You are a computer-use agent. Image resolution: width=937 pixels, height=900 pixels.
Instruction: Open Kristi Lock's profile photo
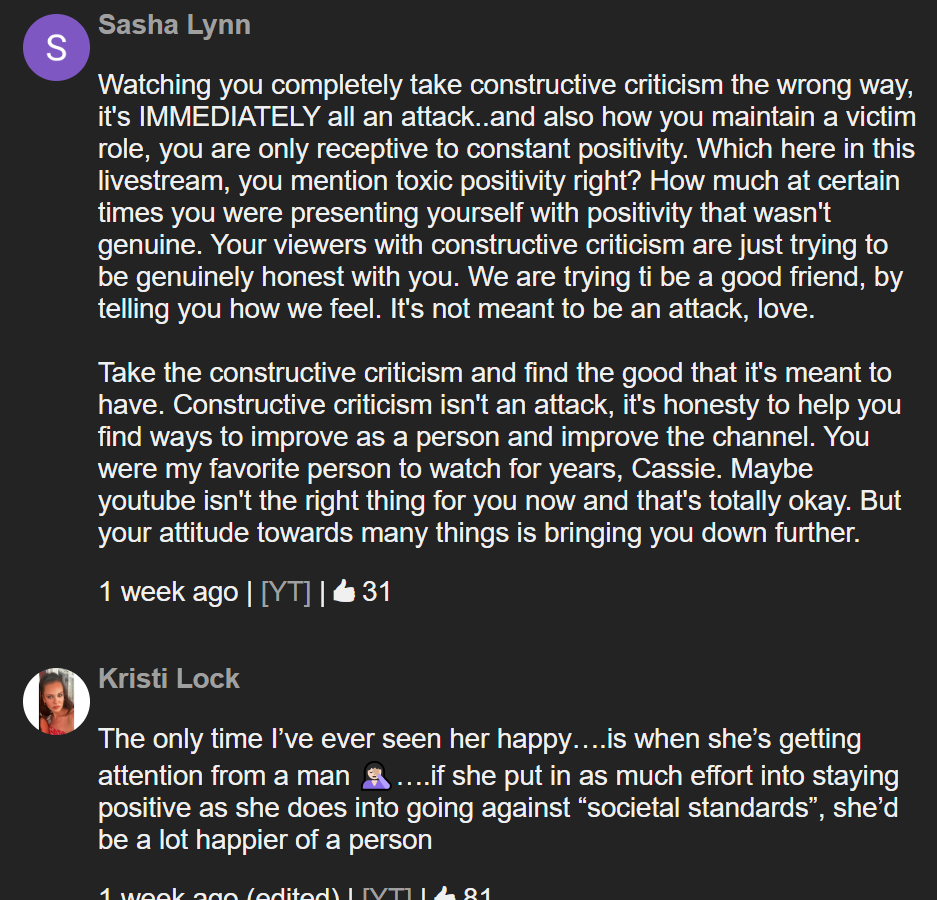tap(56, 701)
